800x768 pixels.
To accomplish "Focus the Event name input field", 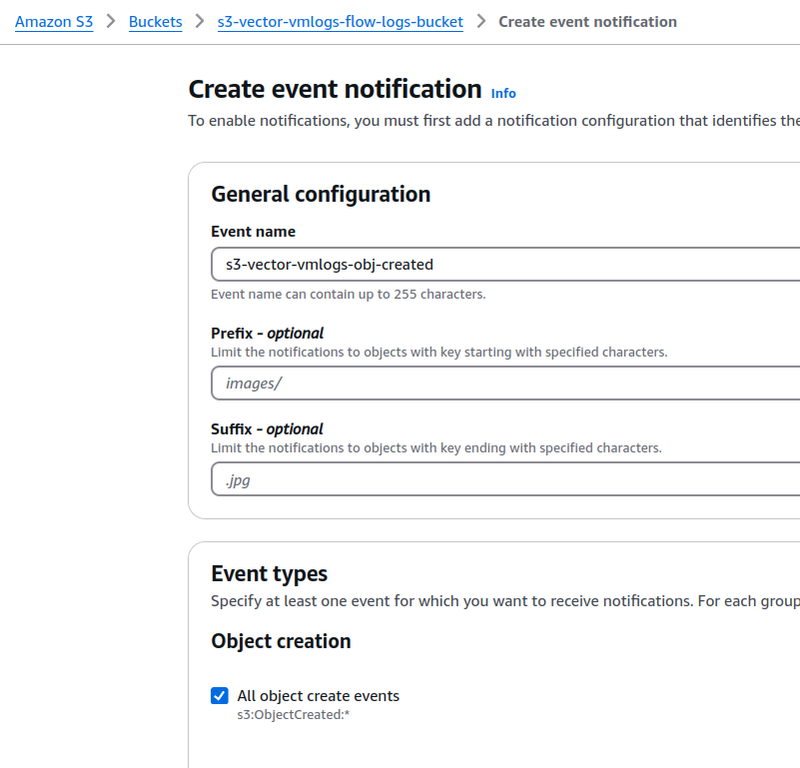I will pyautogui.click(x=505, y=264).
